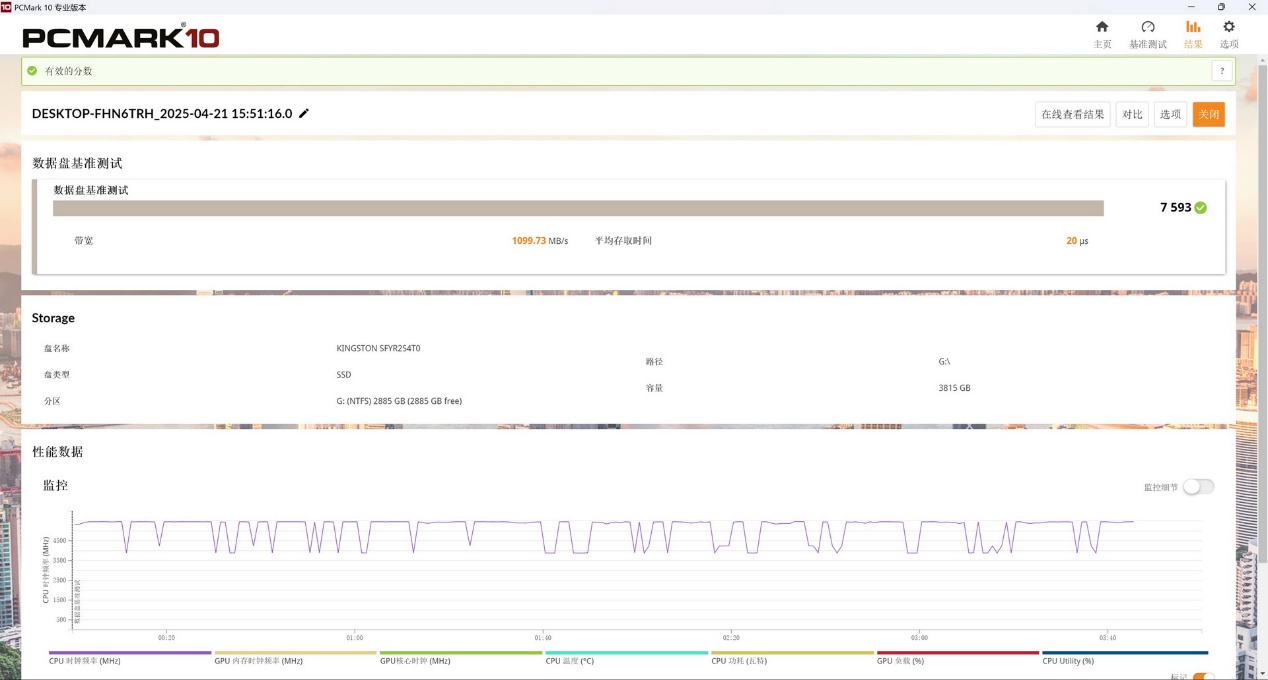The image size is (1268, 680).
Task: Click the access time value 20 μs
Action: [x=1077, y=241]
